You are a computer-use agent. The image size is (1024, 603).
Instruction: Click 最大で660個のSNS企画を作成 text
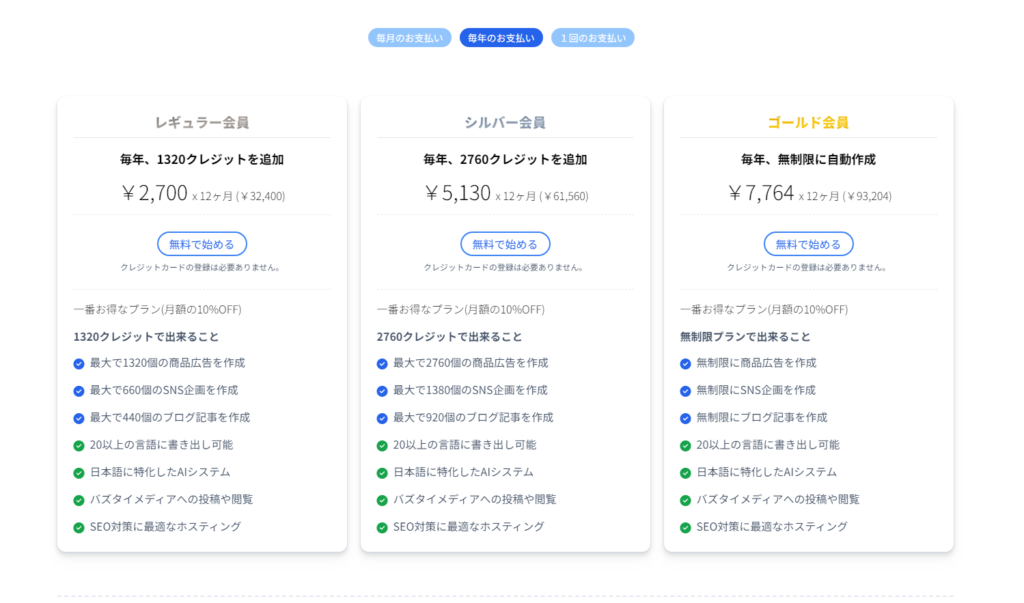164,390
